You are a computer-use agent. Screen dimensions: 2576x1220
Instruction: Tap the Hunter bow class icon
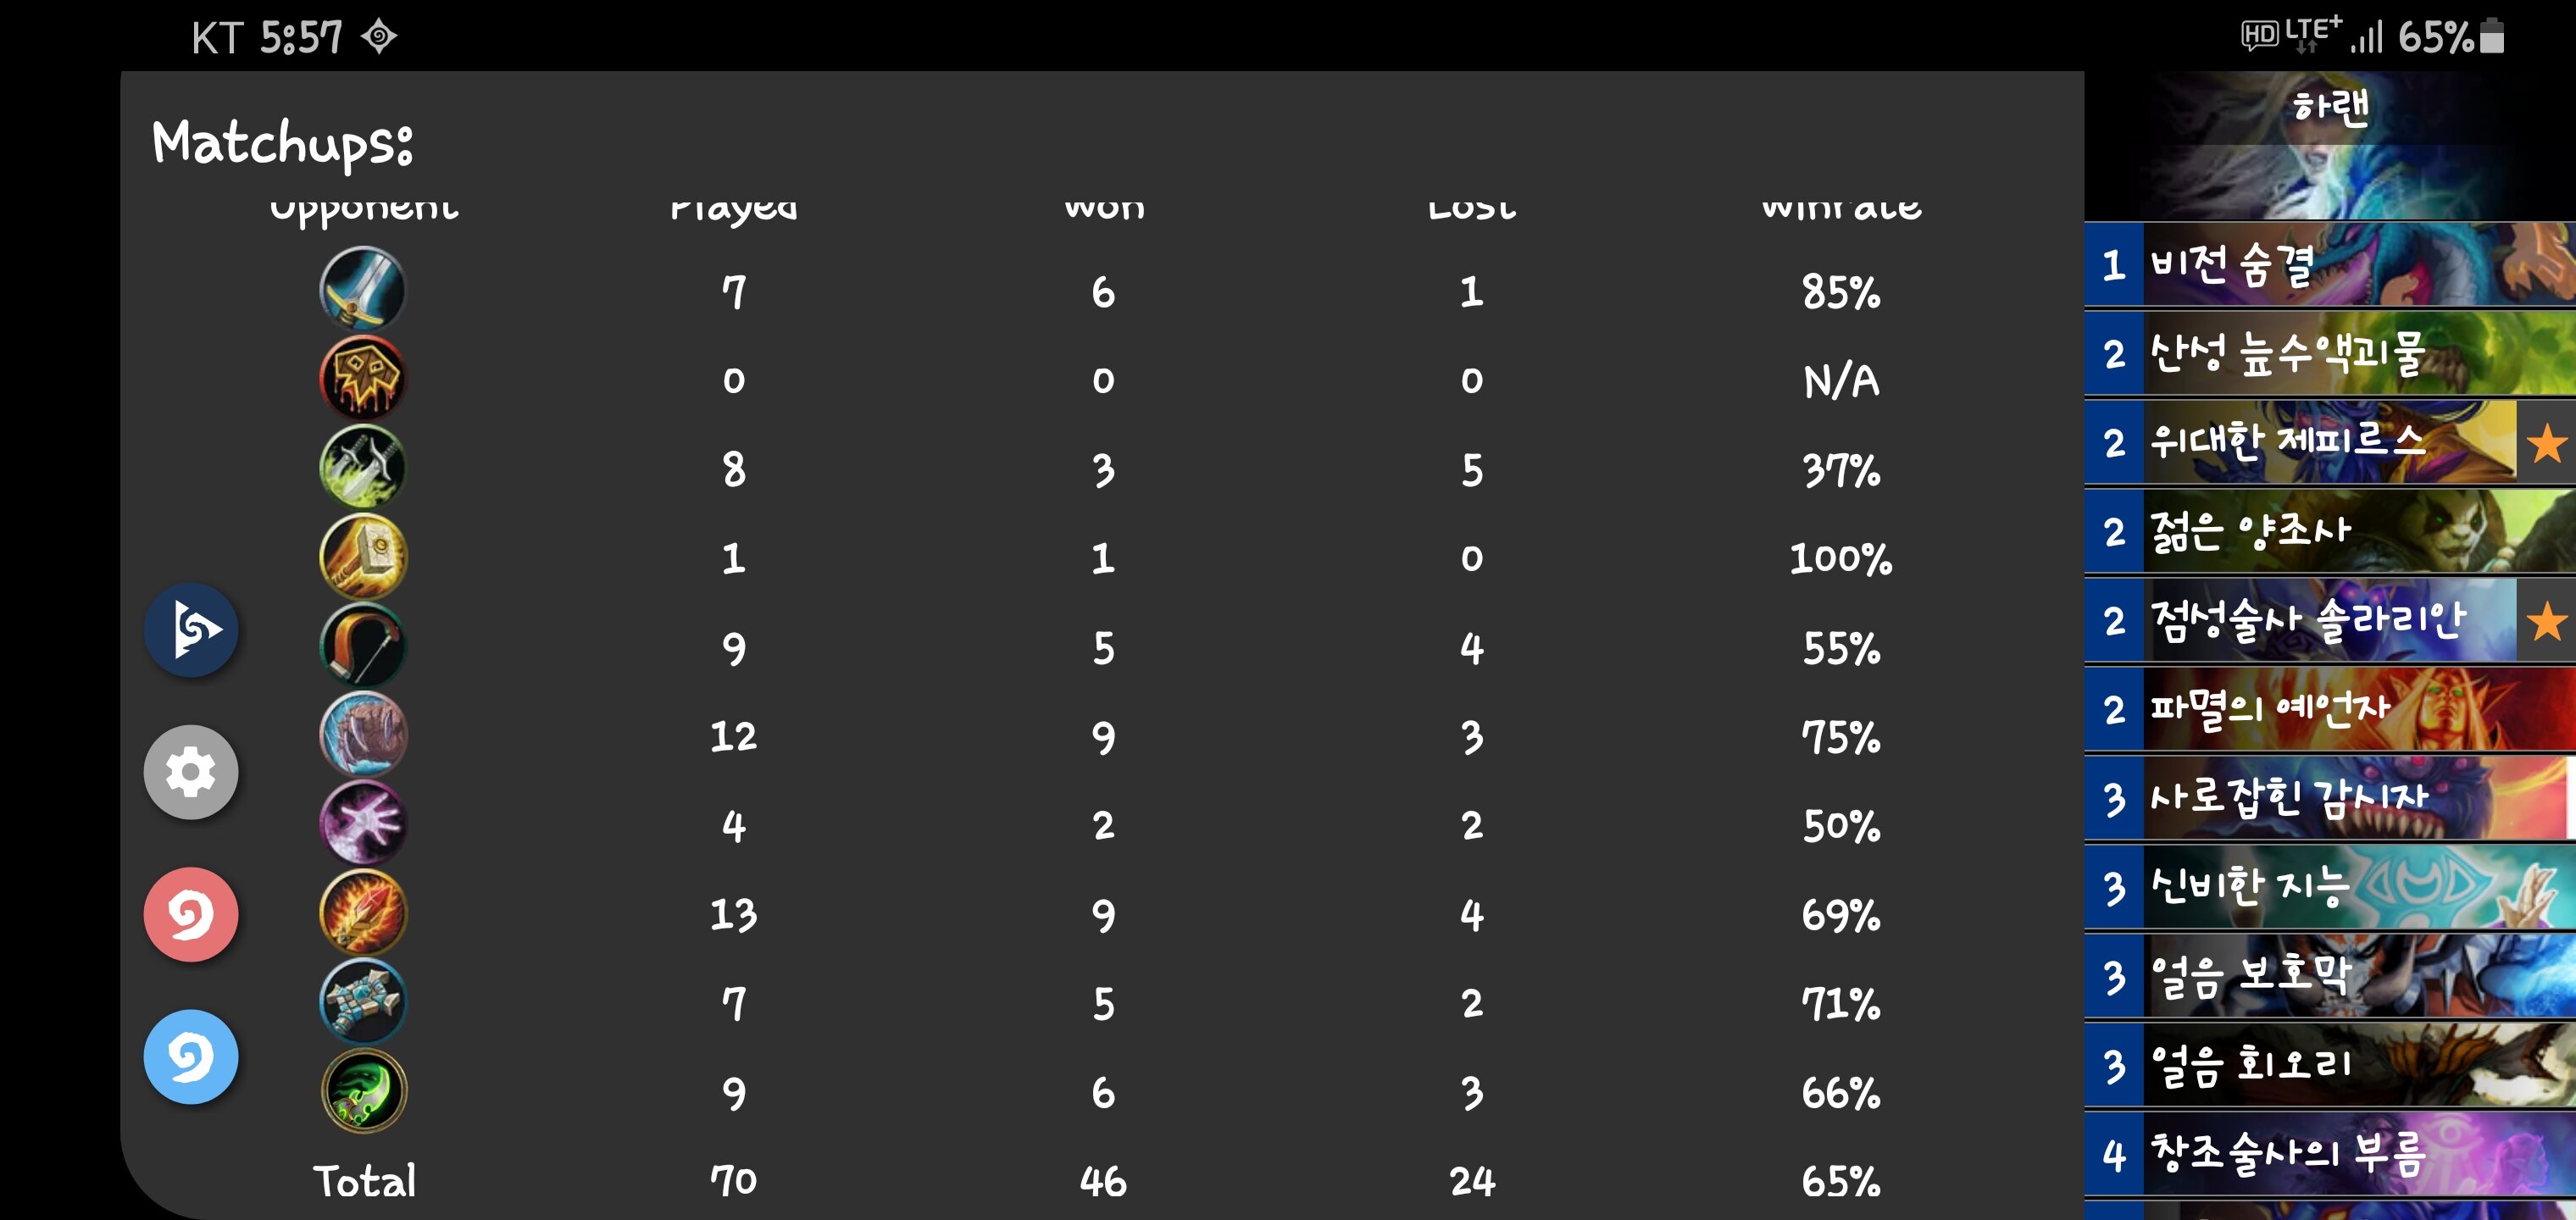pos(363,645)
